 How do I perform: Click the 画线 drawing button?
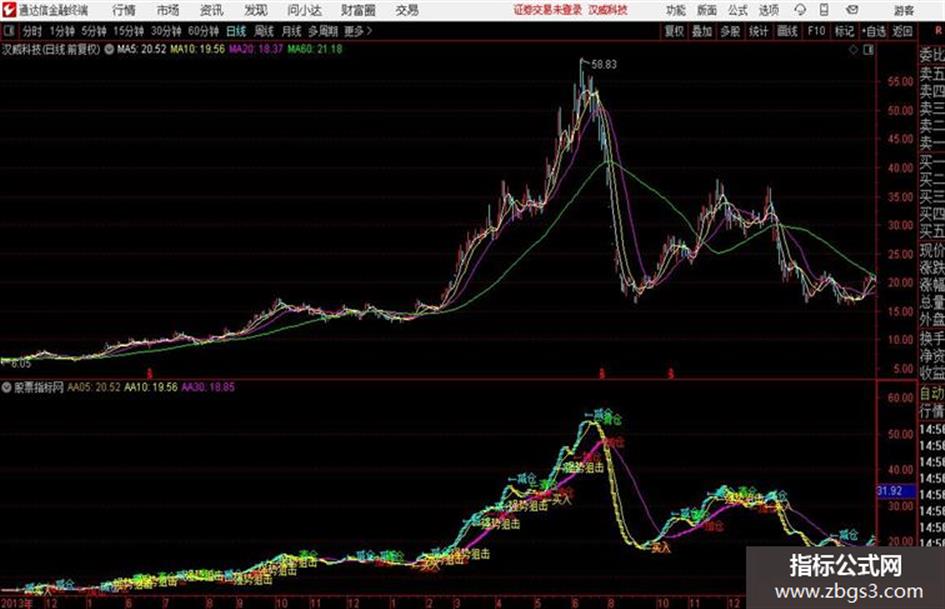coord(787,31)
